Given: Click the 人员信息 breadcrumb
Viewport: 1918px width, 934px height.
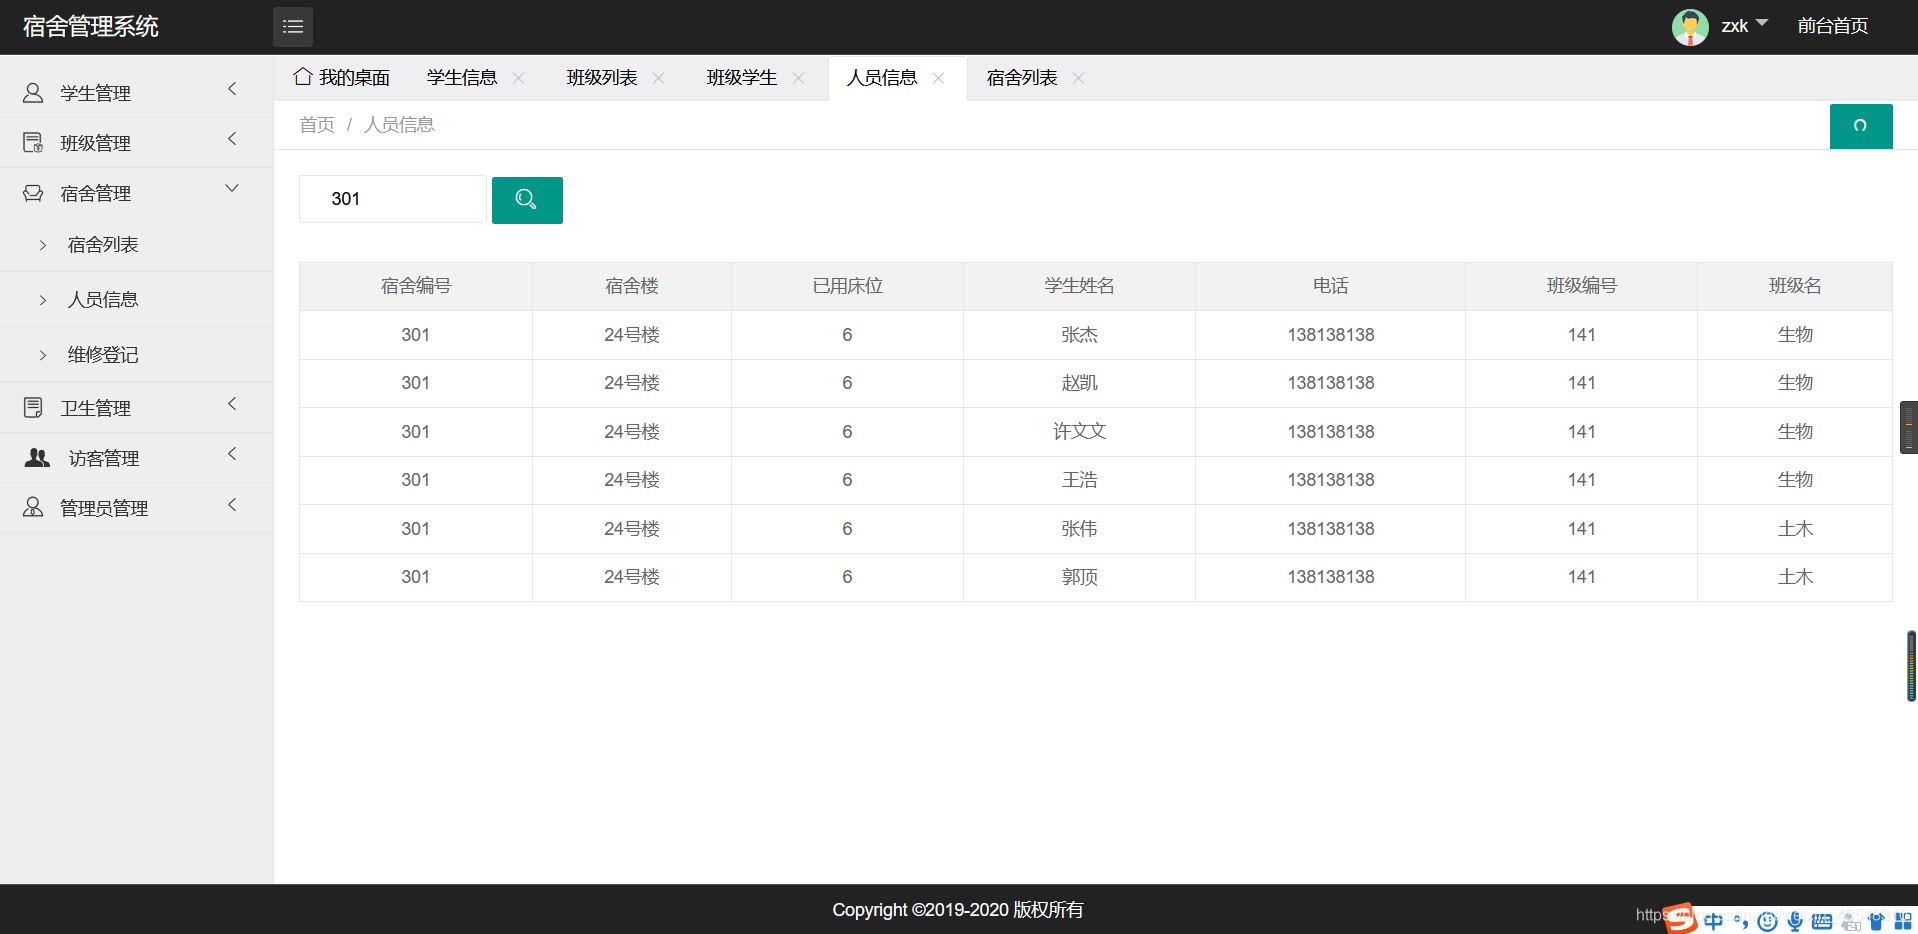Looking at the screenshot, I should click(399, 125).
